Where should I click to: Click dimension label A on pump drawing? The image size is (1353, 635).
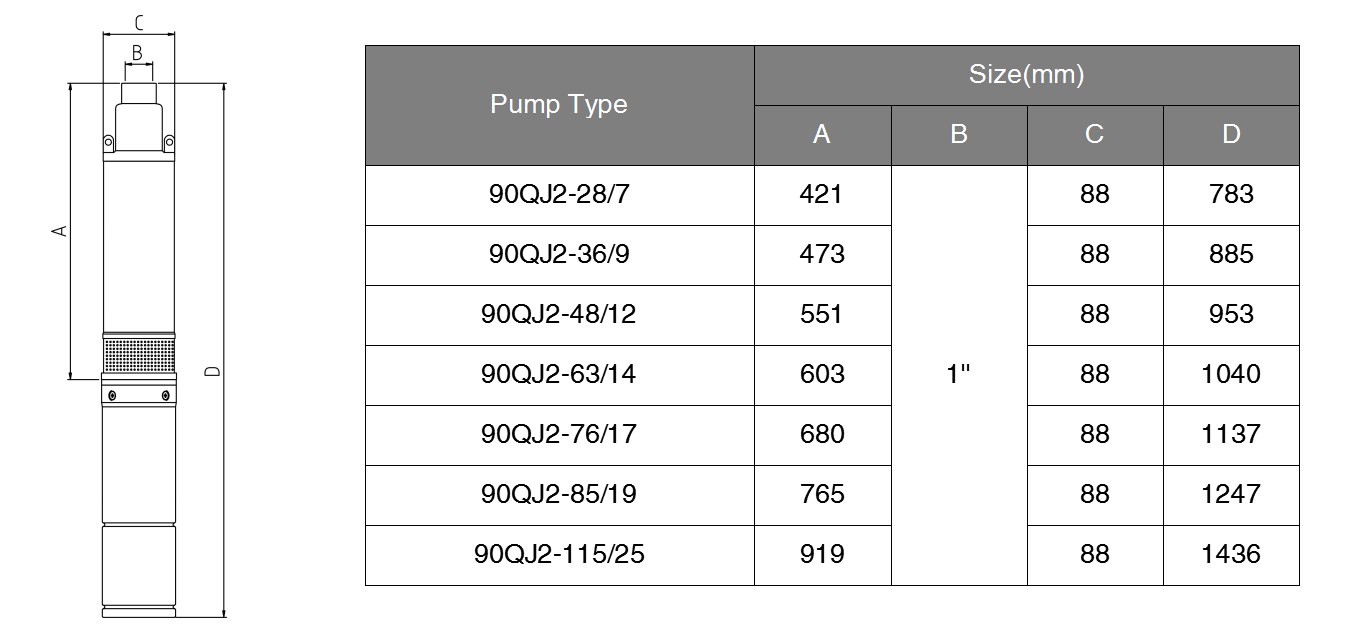(x=61, y=230)
